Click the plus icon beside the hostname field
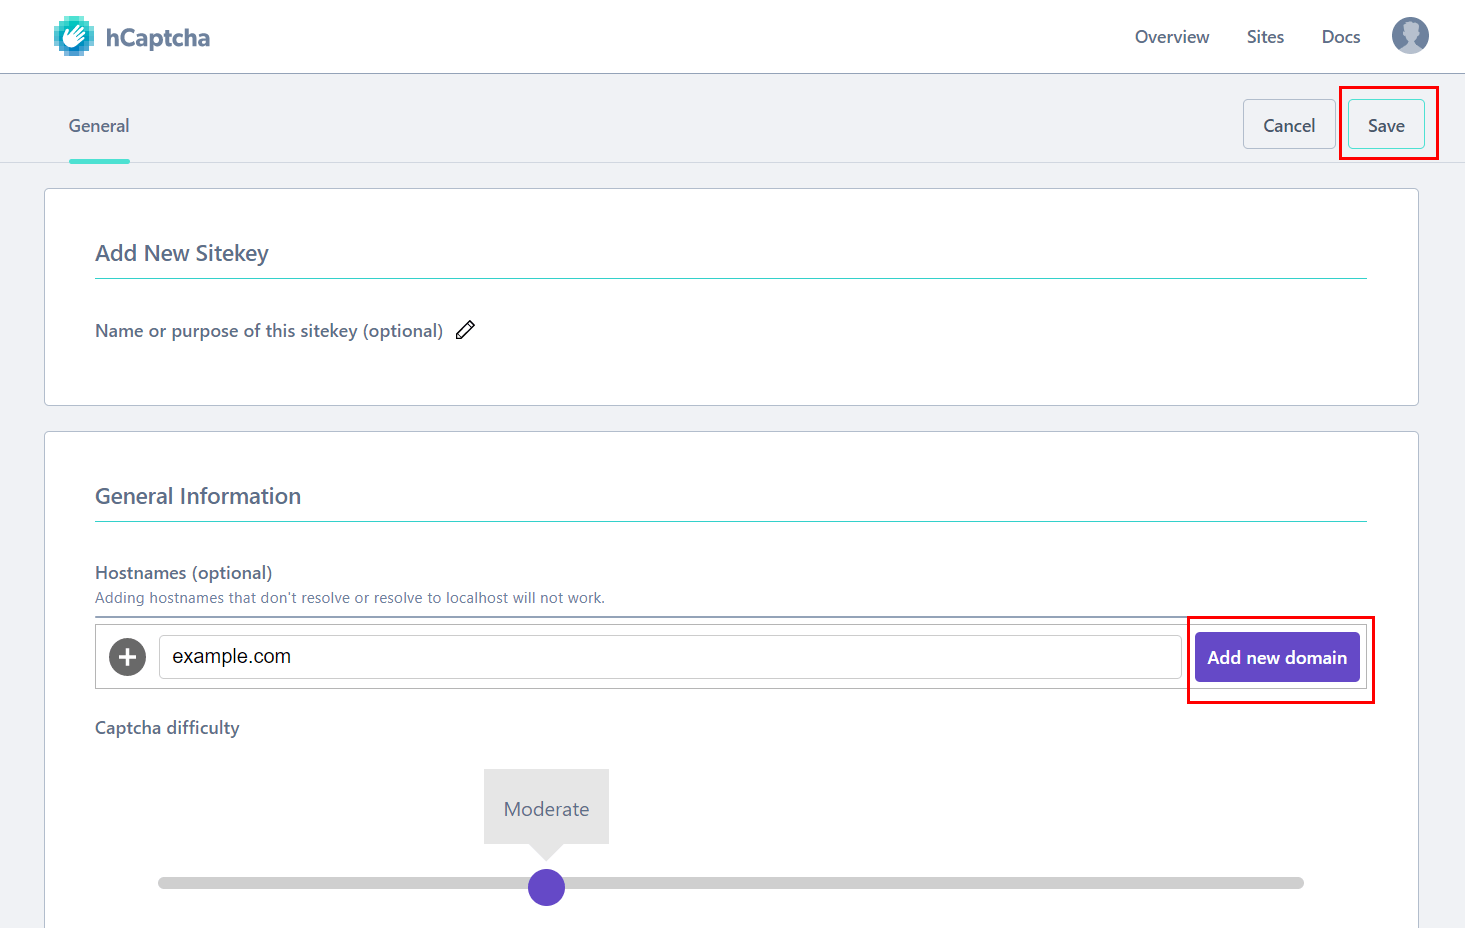The image size is (1465, 928). (127, 657)
